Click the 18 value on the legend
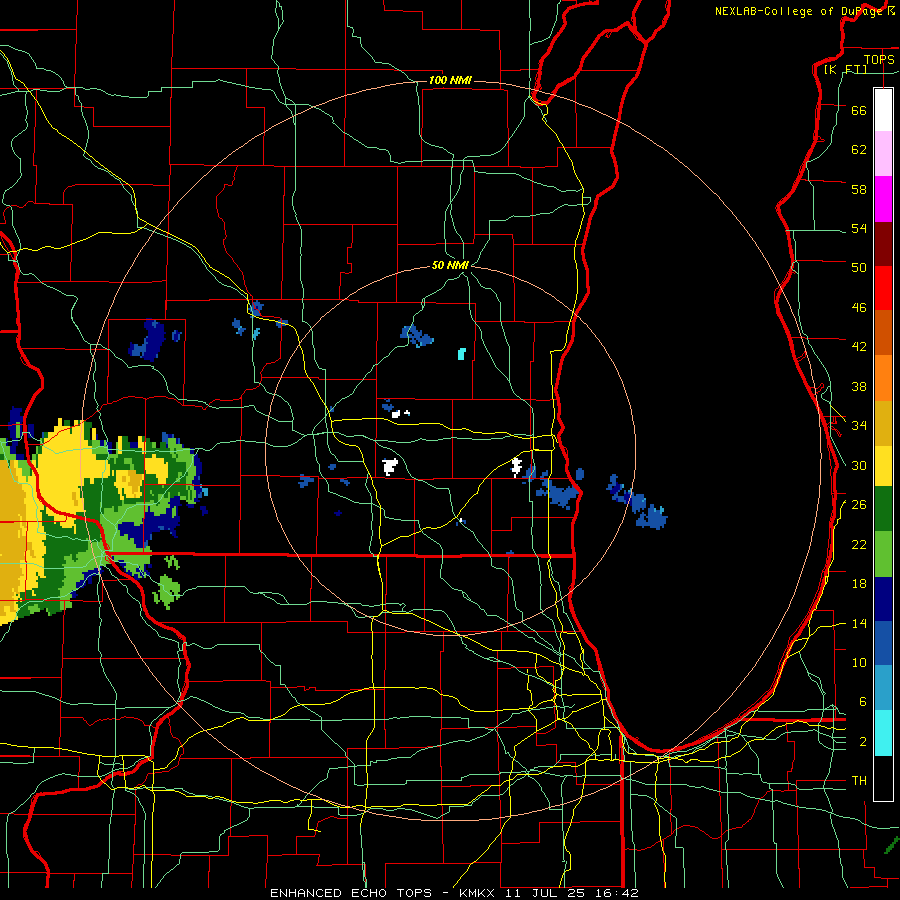 pyautogui.click(x=859, y=584)
